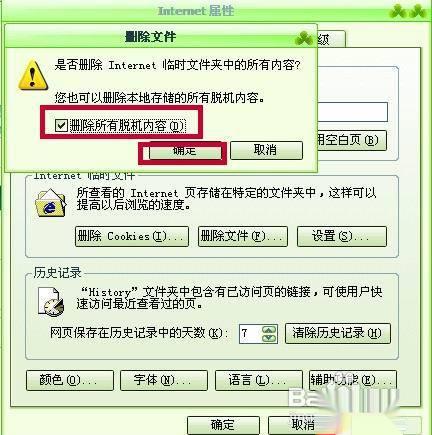Click the homepage address input field

pyautogui.click(x=352, y=112)
